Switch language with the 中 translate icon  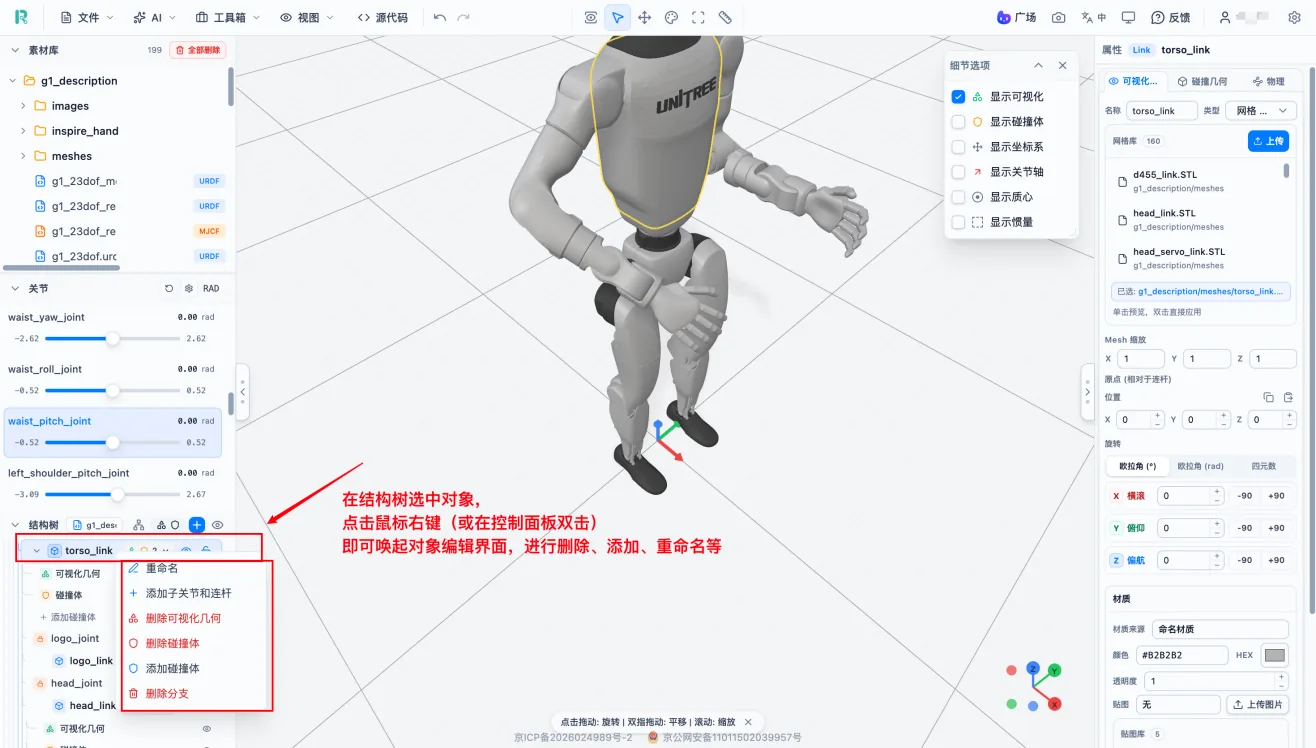[x=1093, y=17]
